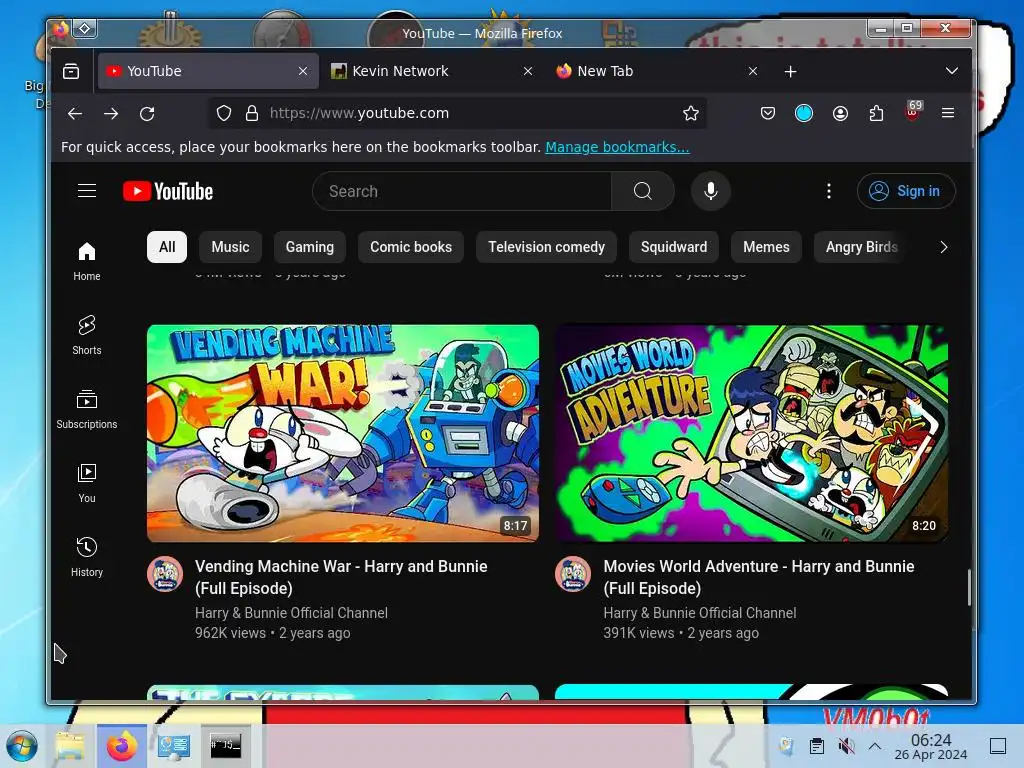1024x768 pixels.
Task: Close the Kevin Network tab
Action: [x=528, y=71]
